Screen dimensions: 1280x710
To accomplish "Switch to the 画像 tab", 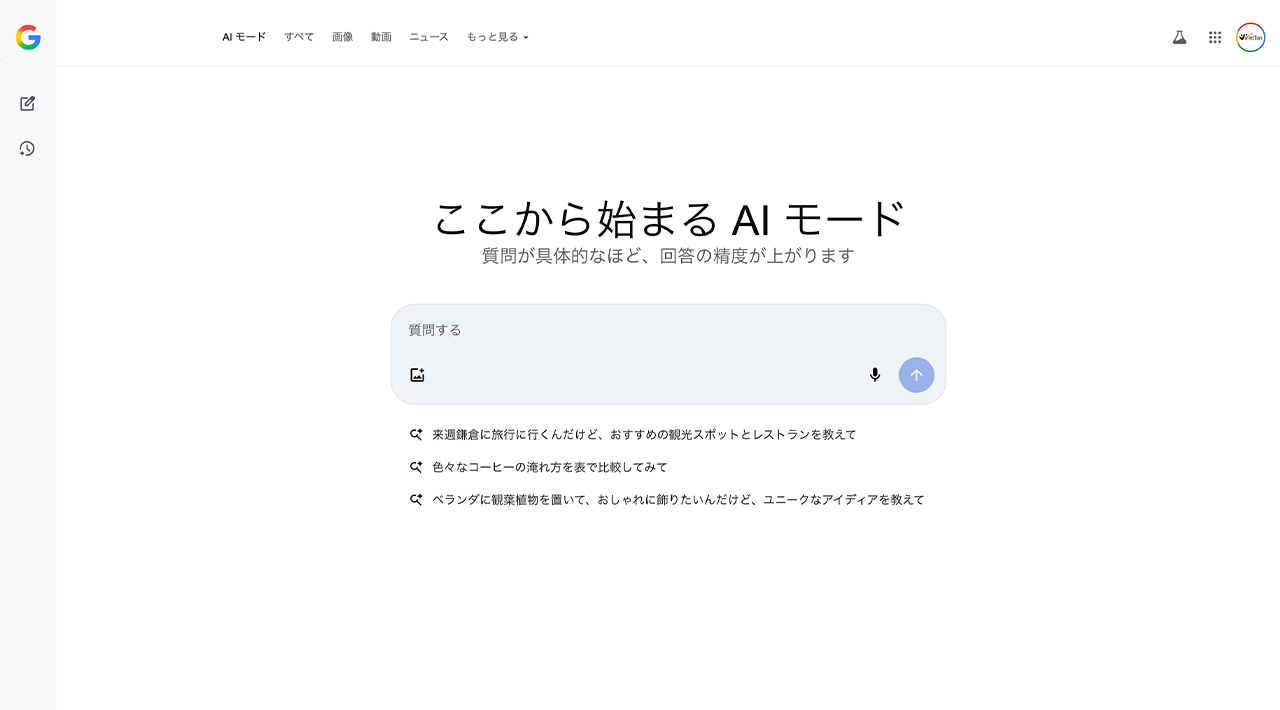I will pos(343,37).
